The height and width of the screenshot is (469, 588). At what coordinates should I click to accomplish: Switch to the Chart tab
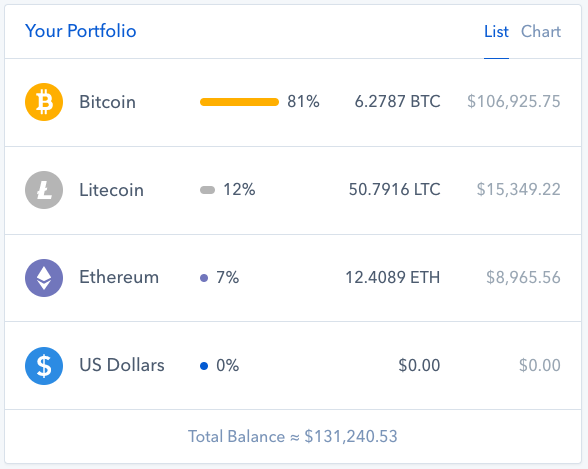pyautogui.click(x=541, y=31)
